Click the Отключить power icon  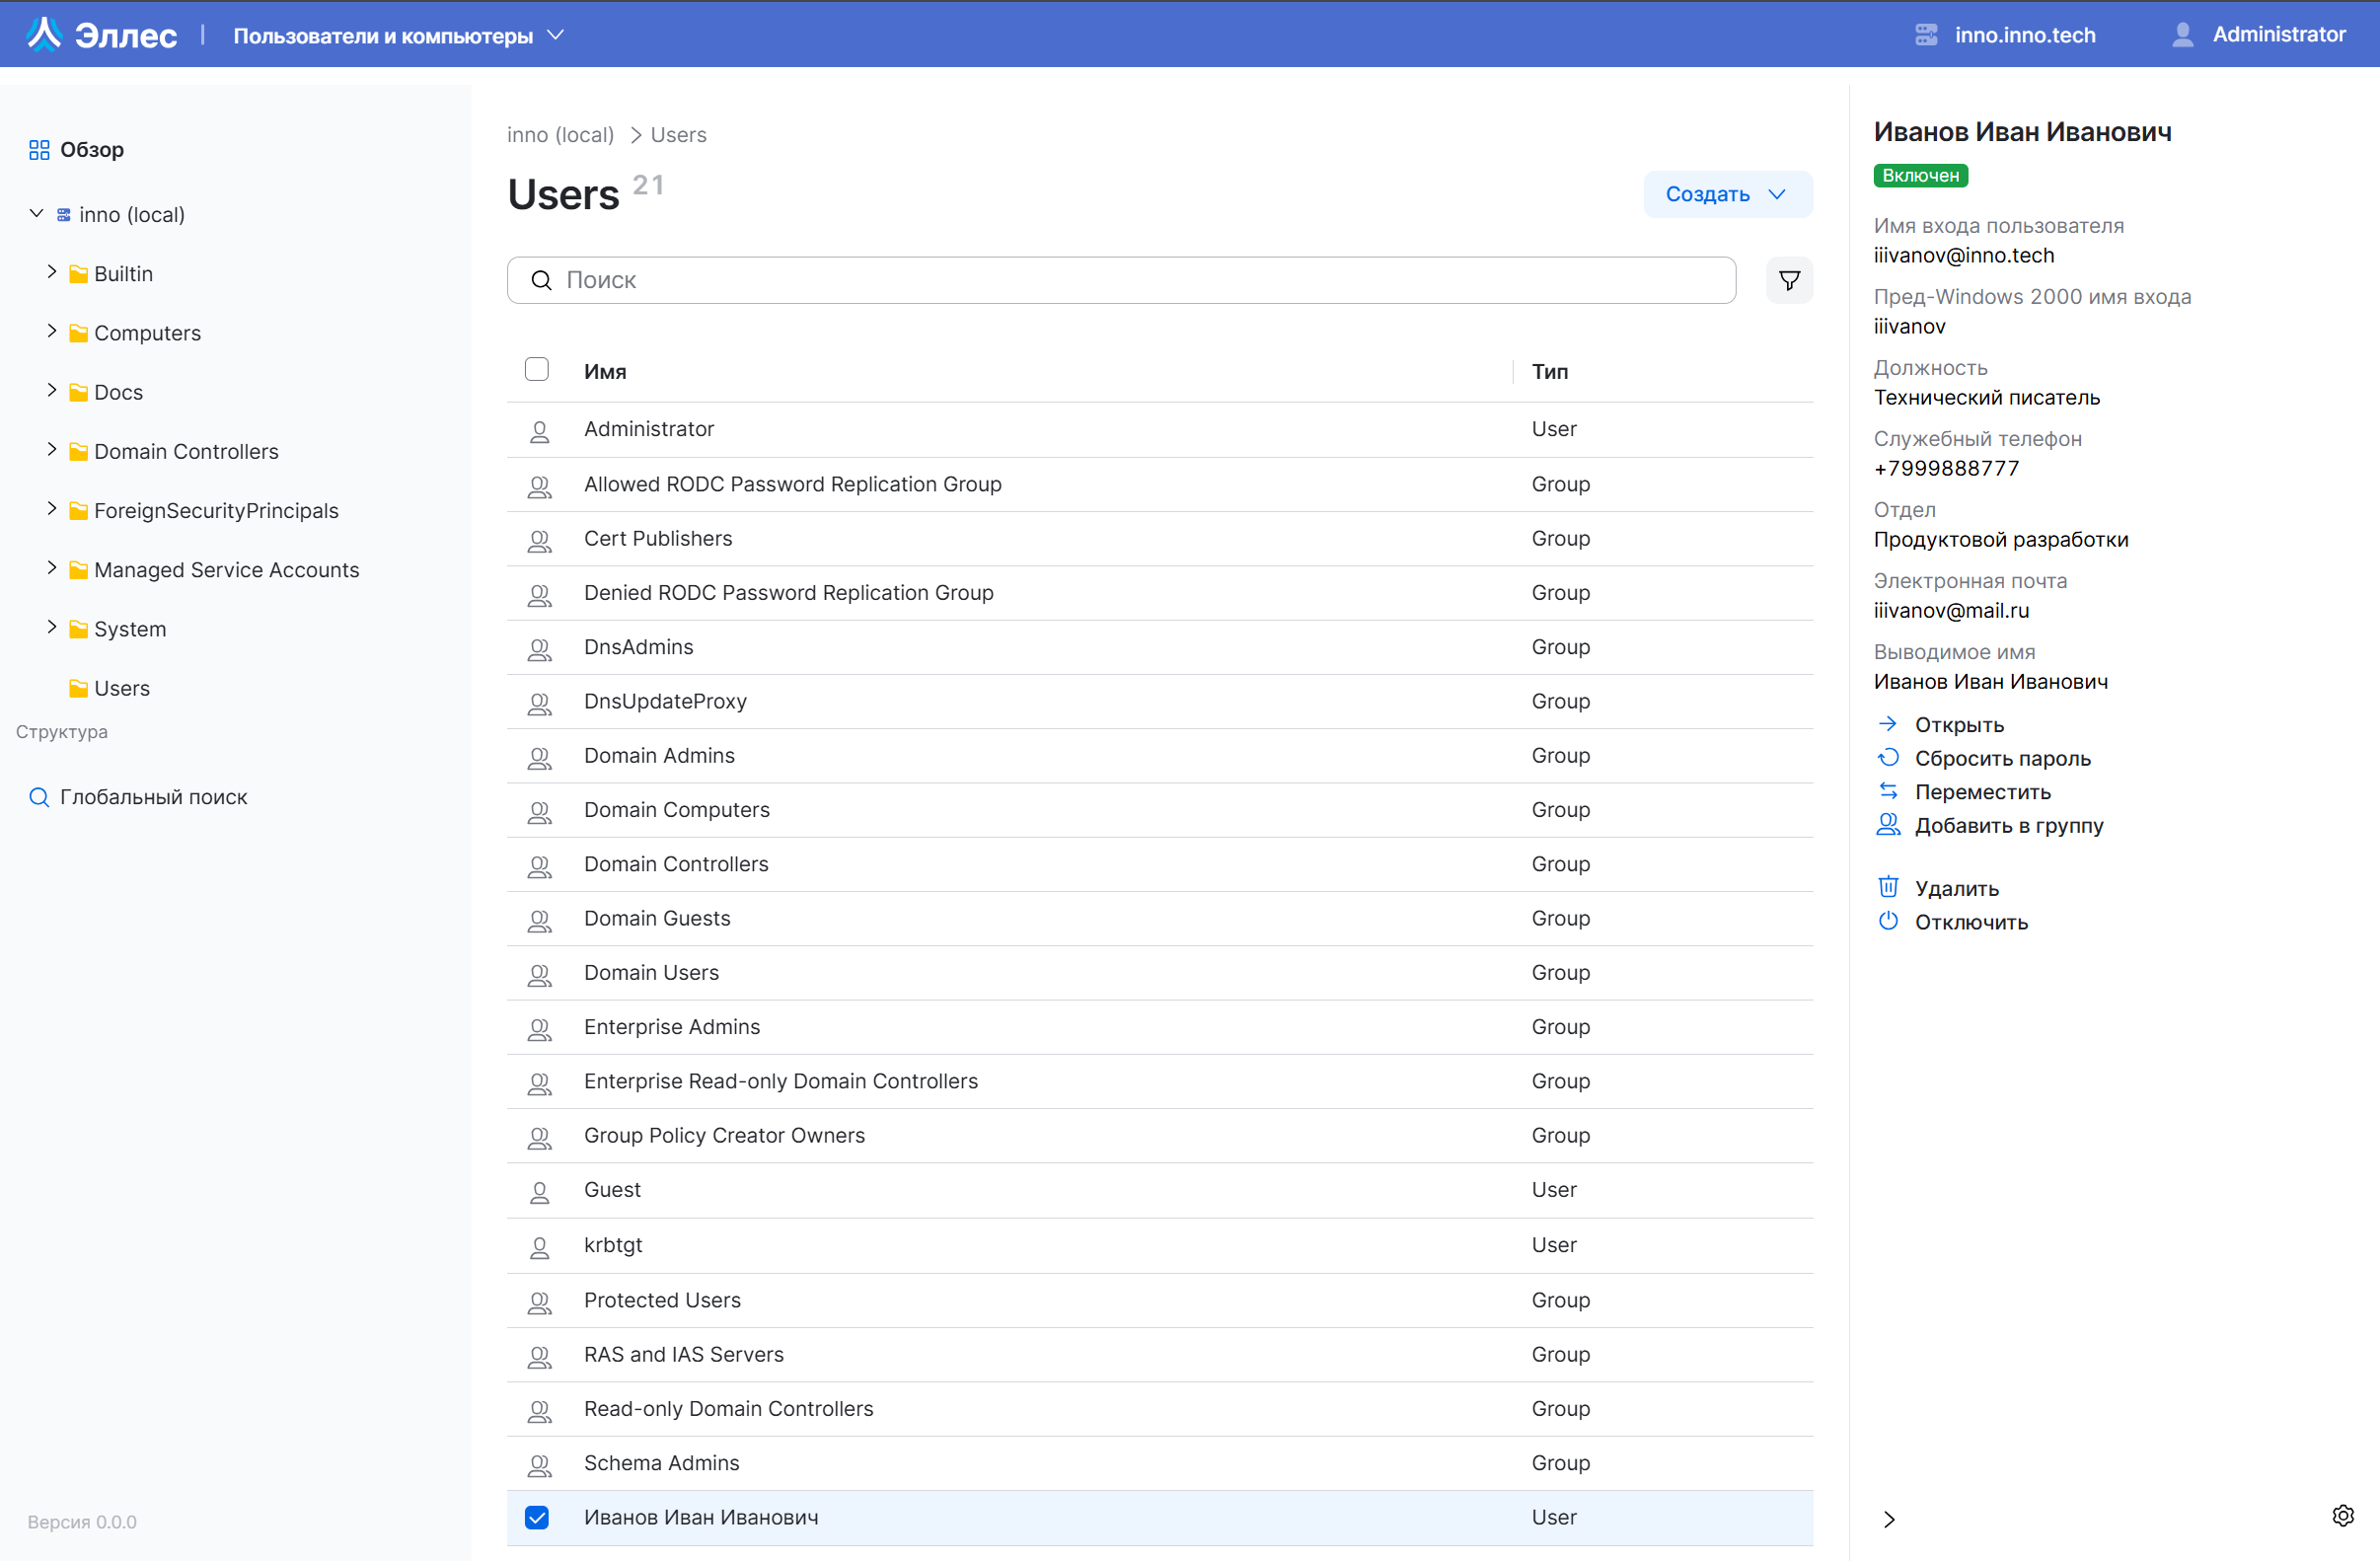pos(1888,921)
